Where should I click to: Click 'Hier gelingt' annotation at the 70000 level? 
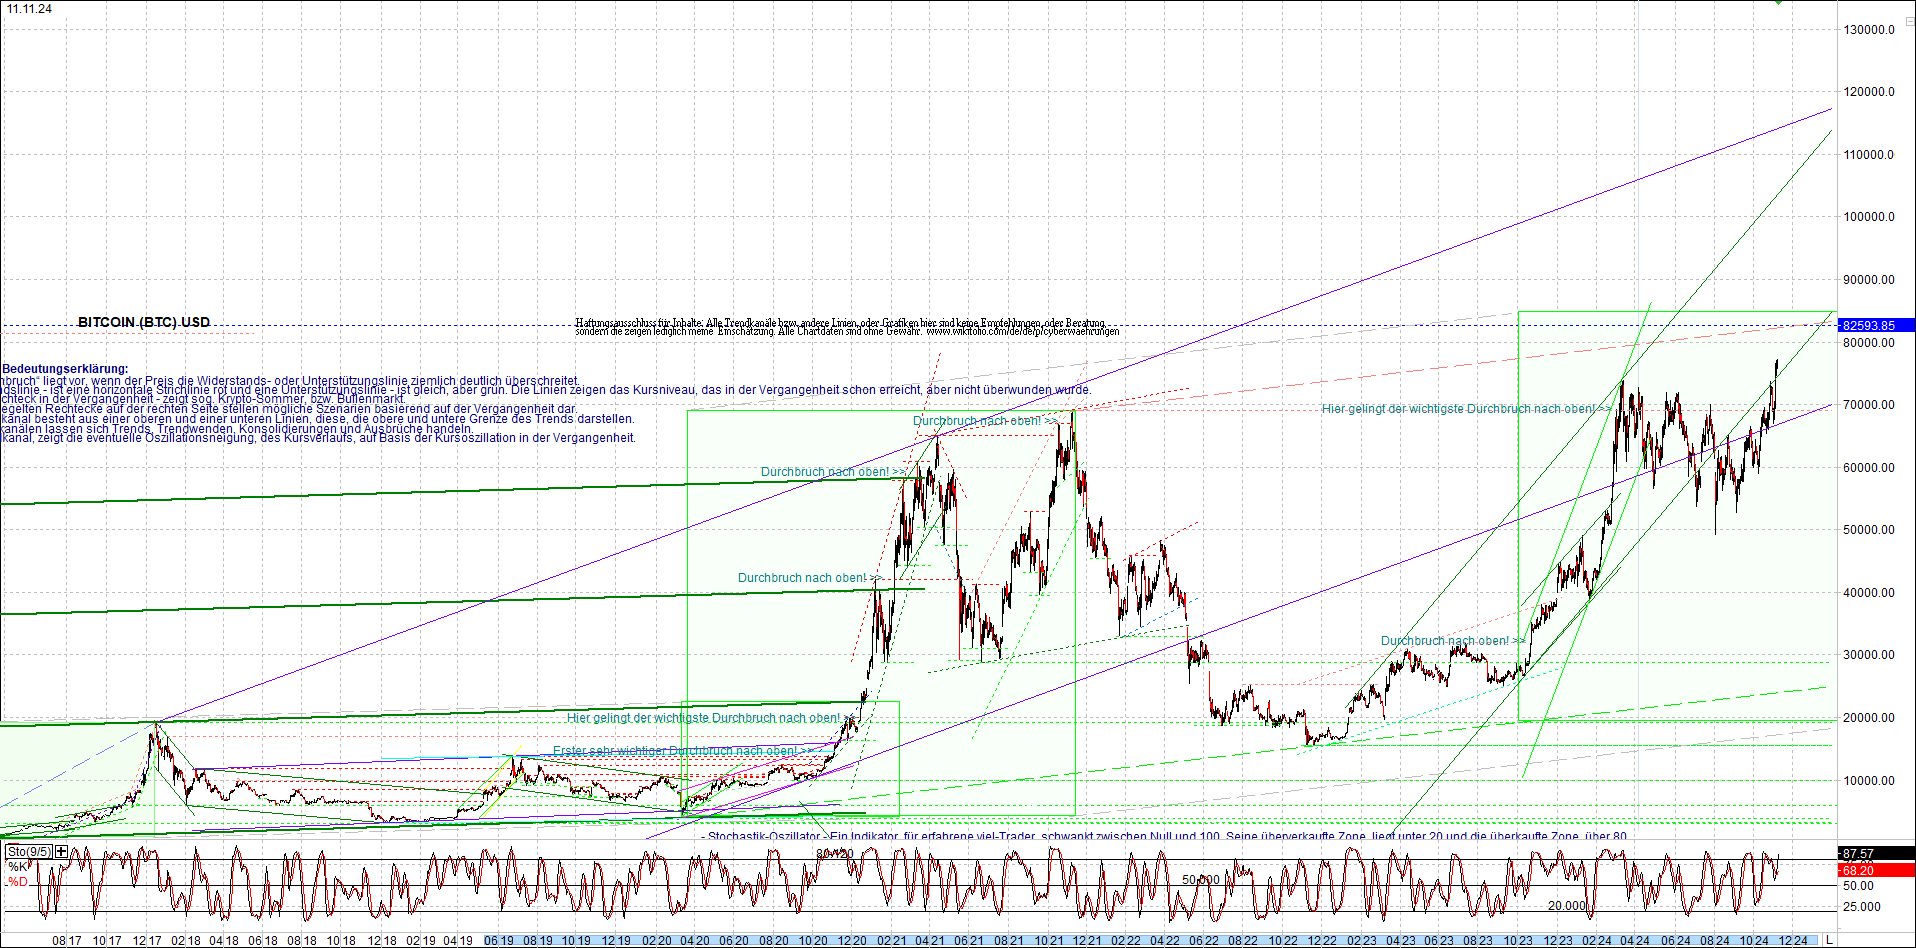click(1466, 409)
